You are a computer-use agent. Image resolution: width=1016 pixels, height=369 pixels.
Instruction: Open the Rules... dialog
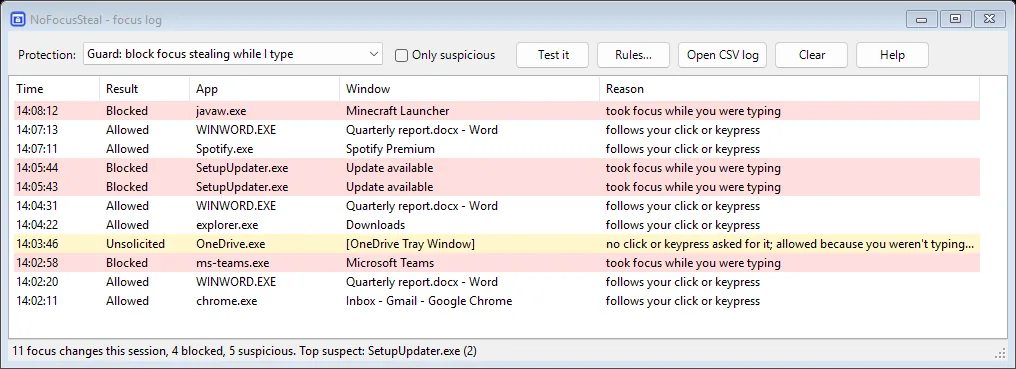click(x=633, y=55)
